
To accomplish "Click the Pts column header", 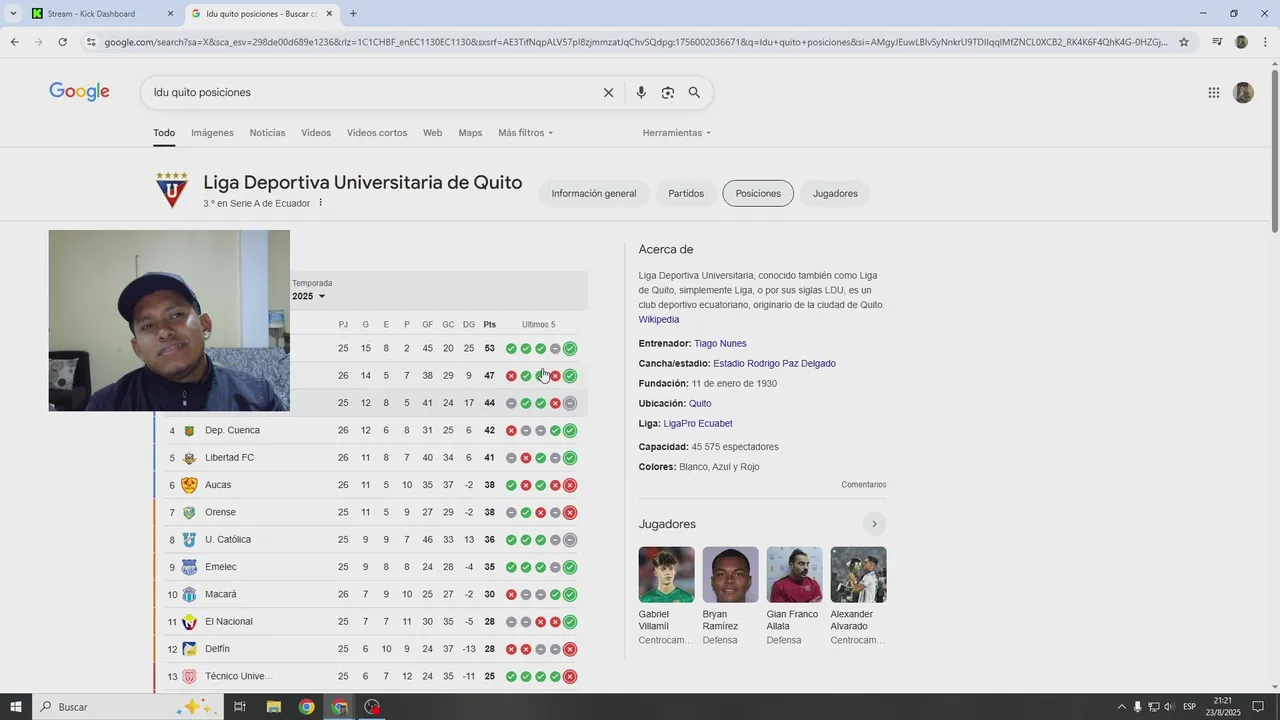I will [489, 325].
